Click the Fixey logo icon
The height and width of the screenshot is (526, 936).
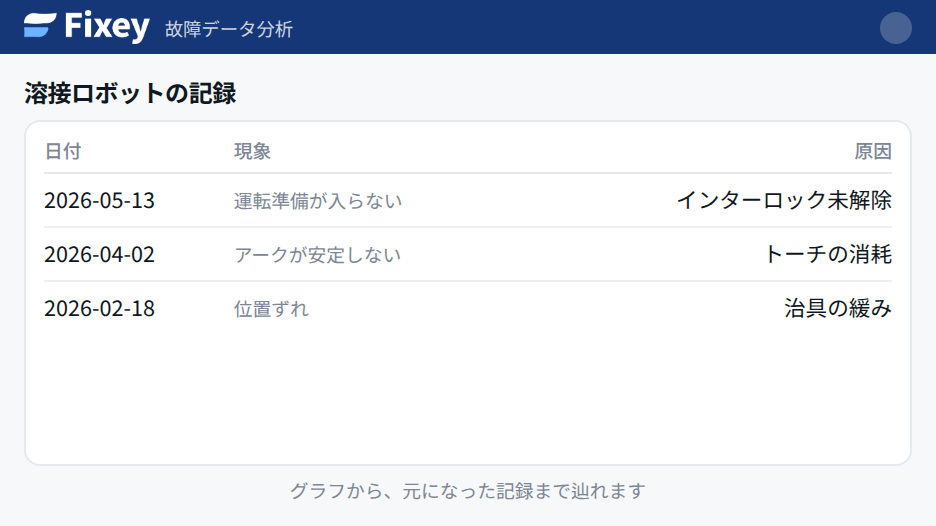point(40,26)
